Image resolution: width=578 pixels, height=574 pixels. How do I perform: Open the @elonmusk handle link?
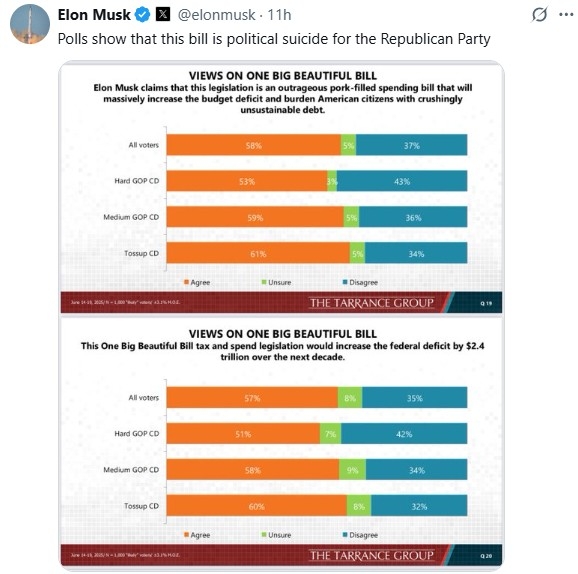216,15
